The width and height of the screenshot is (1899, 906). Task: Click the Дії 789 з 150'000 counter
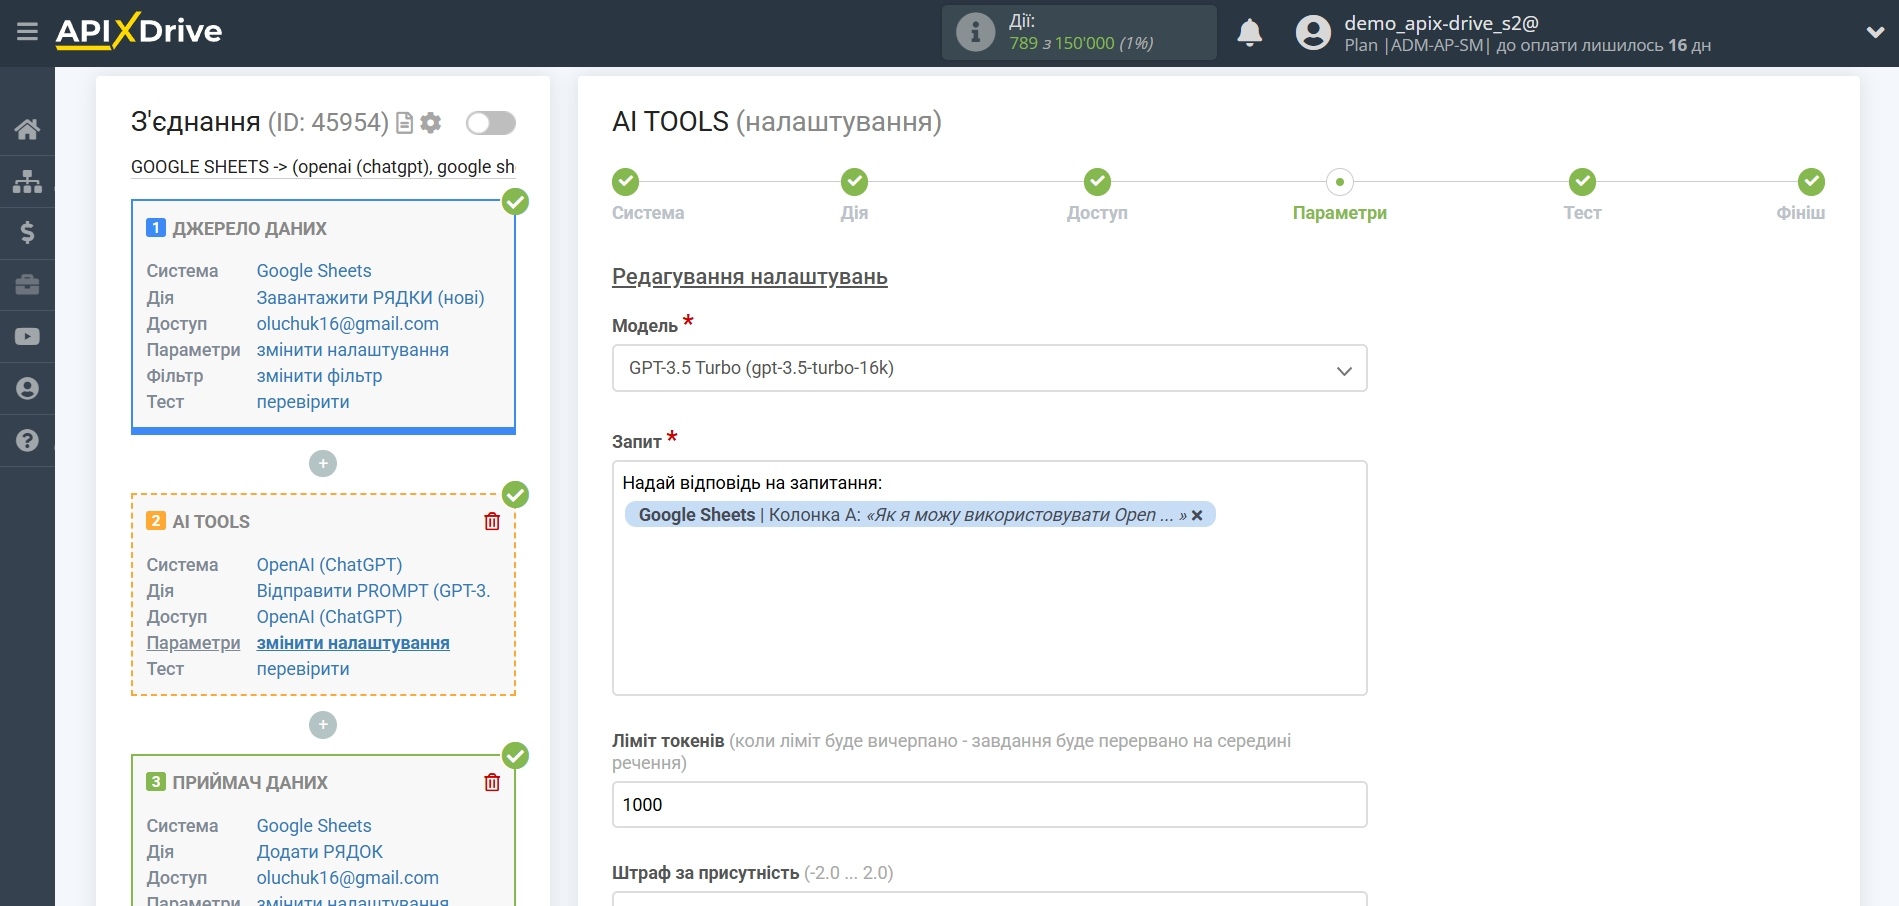coord(1080,33)
